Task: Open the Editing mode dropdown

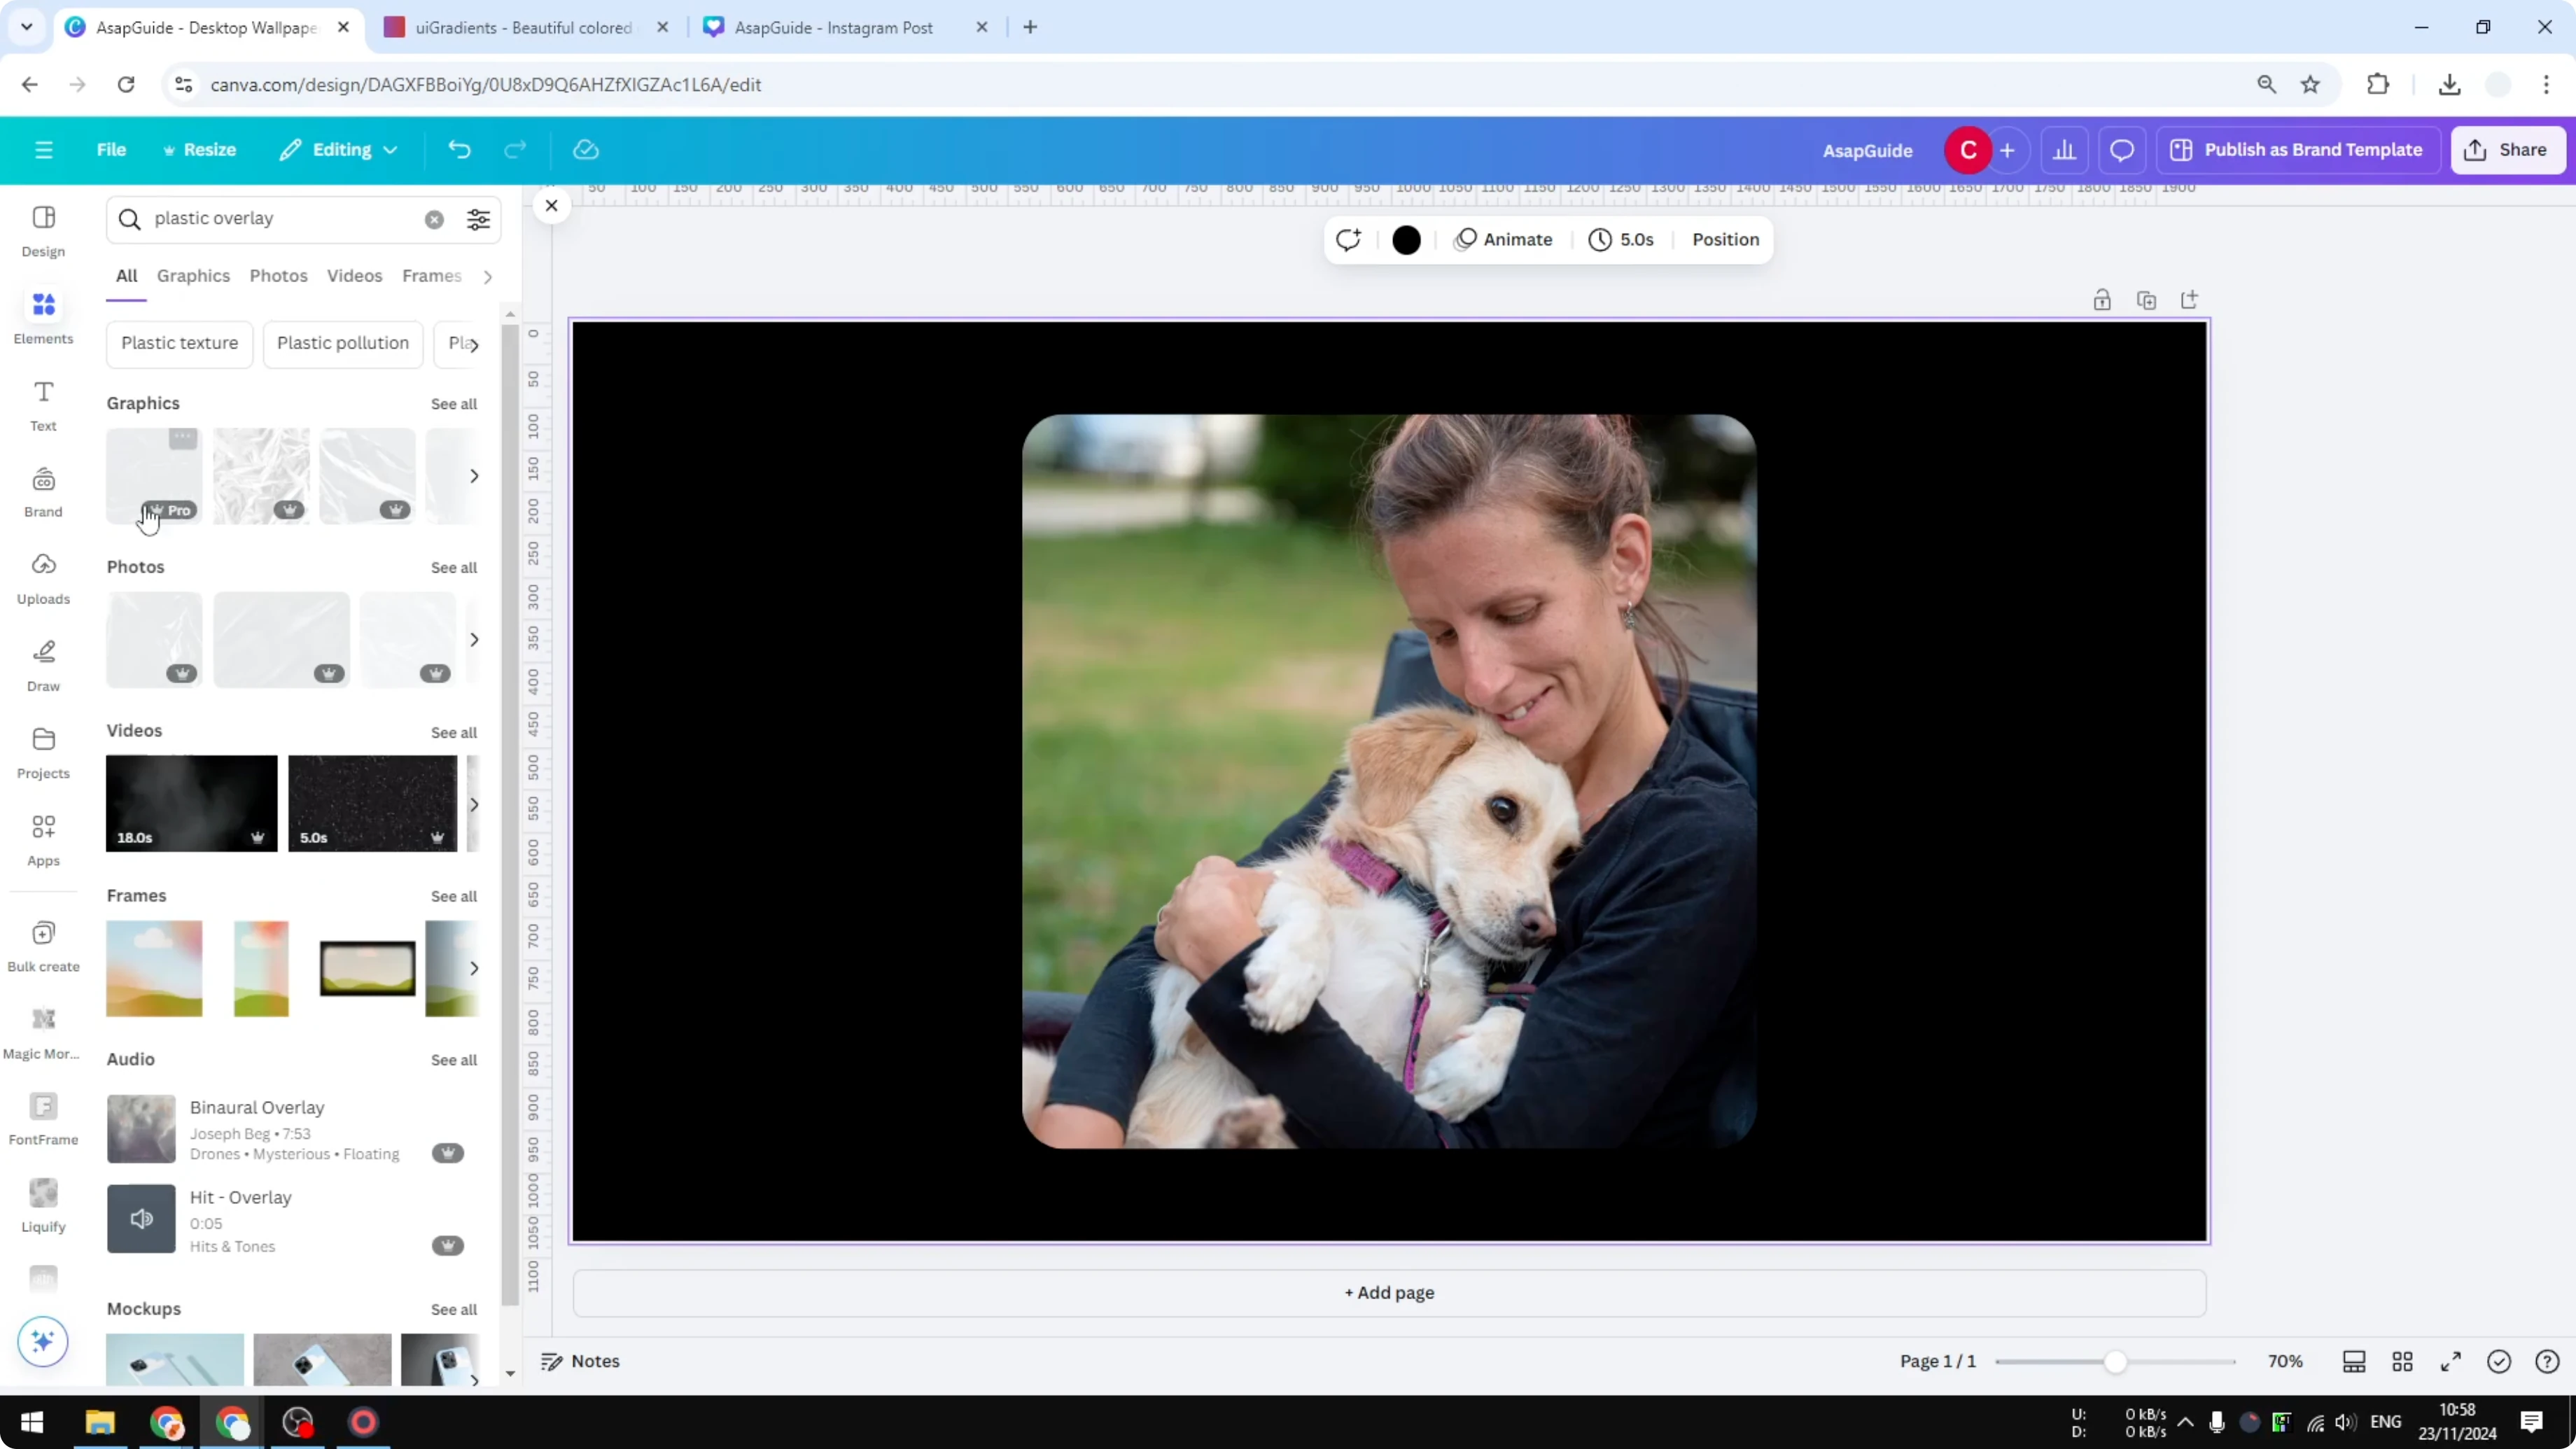Action: (338, 149)
